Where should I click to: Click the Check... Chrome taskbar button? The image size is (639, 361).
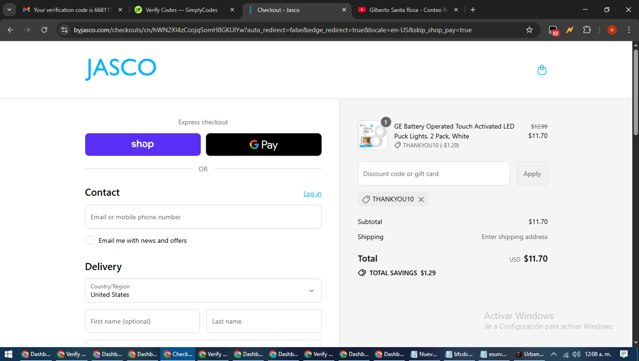(x=178, y=354)
